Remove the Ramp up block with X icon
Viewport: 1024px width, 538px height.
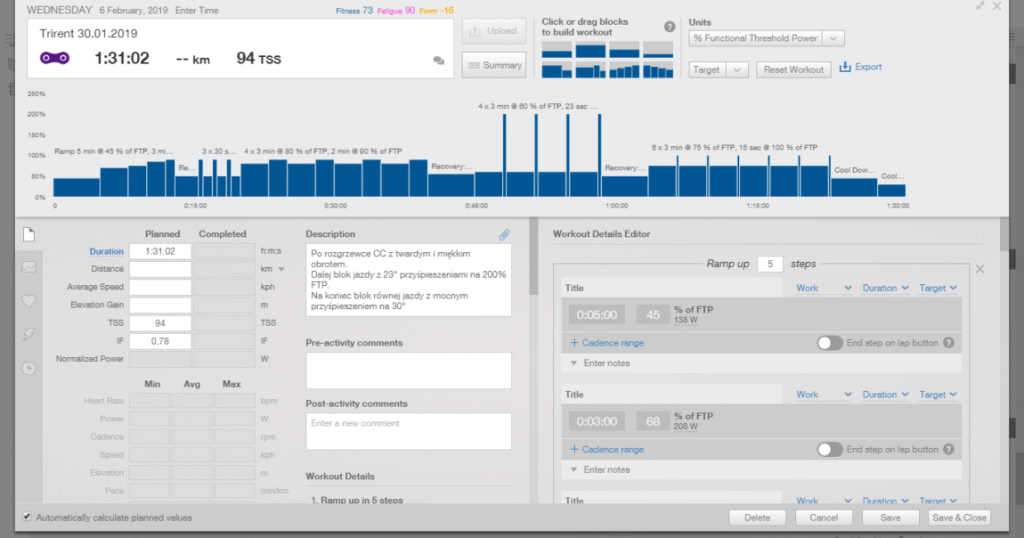[979, 269]
